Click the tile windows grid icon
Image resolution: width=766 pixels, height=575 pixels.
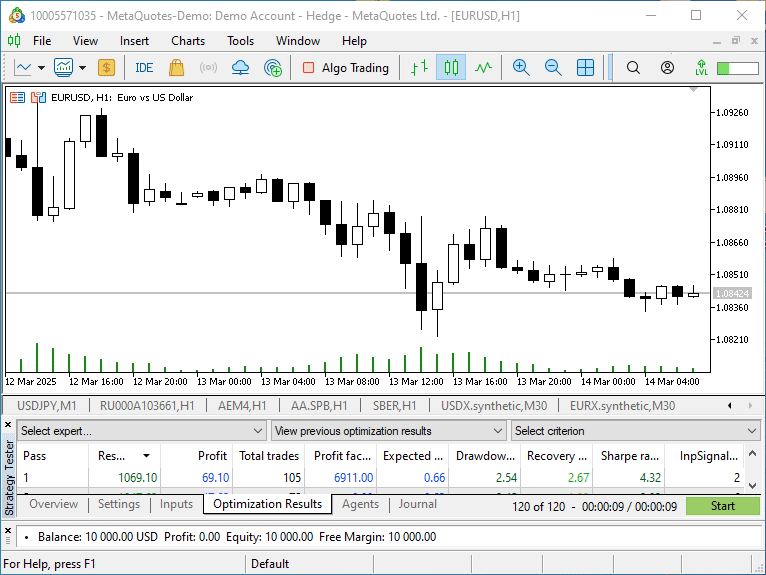coord(585,67)
